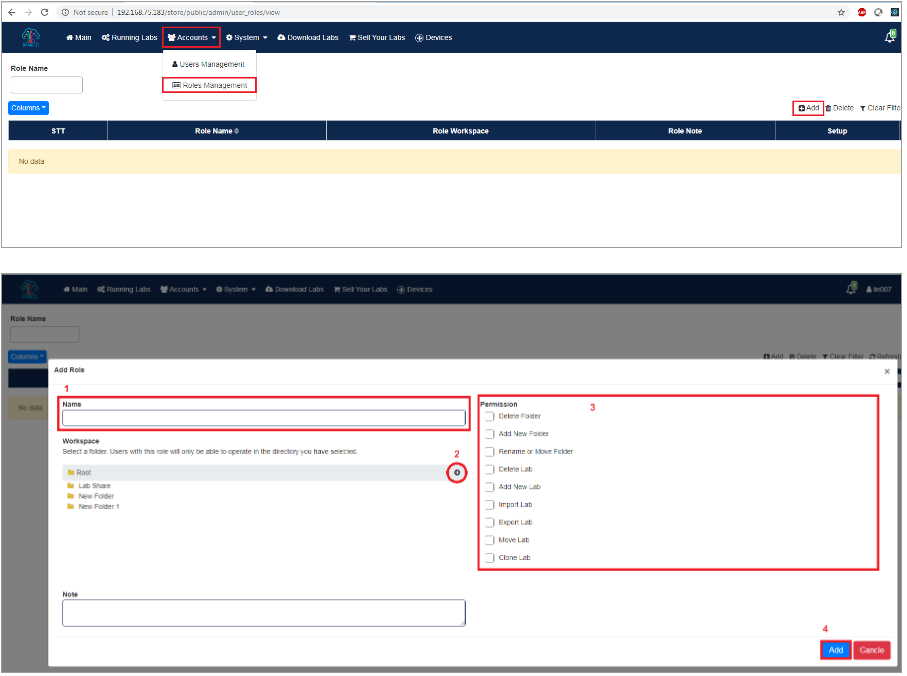Reload the page with the browser refresh icon
Viewport: 907px width, 676px height.
point(44,12)
